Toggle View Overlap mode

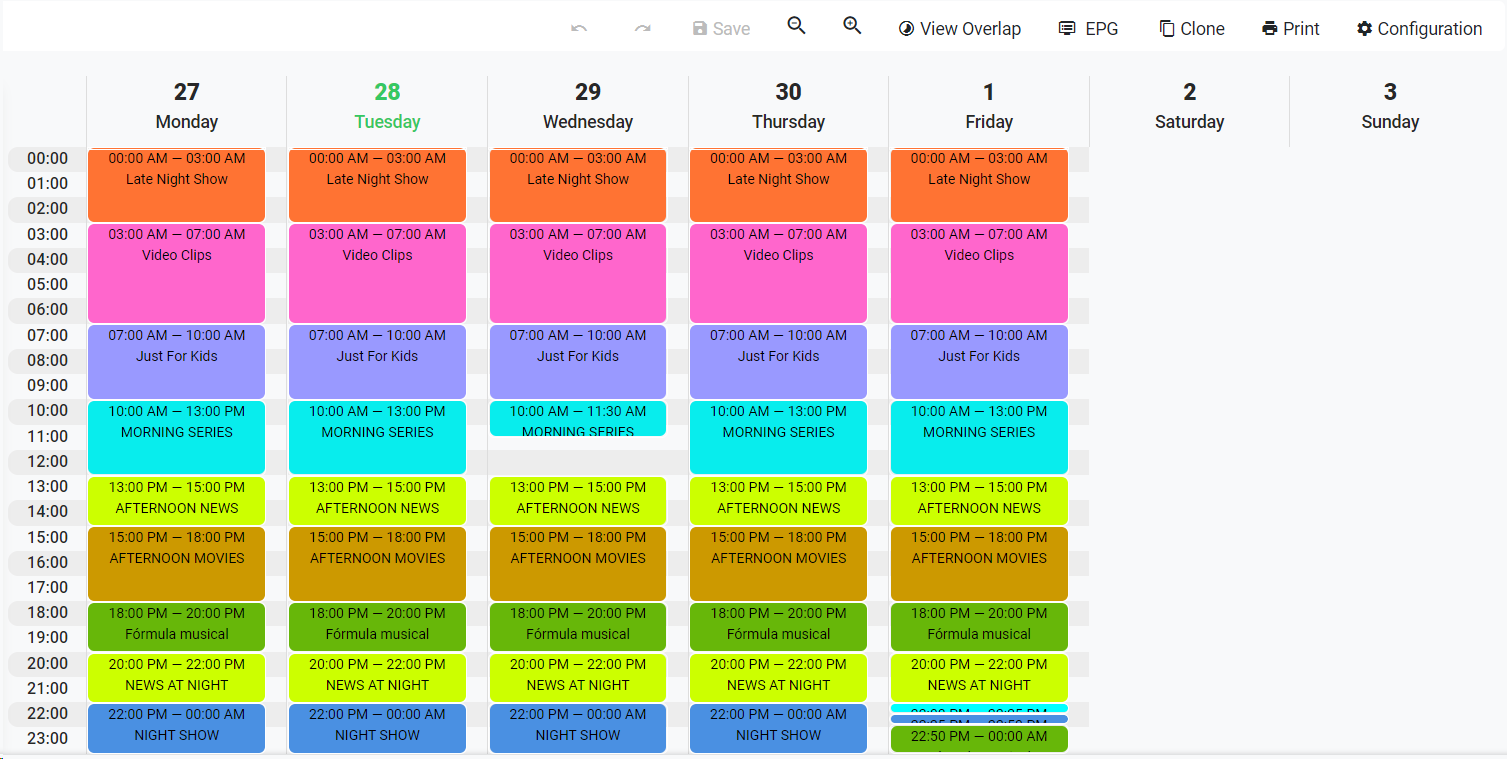point(959,29)
